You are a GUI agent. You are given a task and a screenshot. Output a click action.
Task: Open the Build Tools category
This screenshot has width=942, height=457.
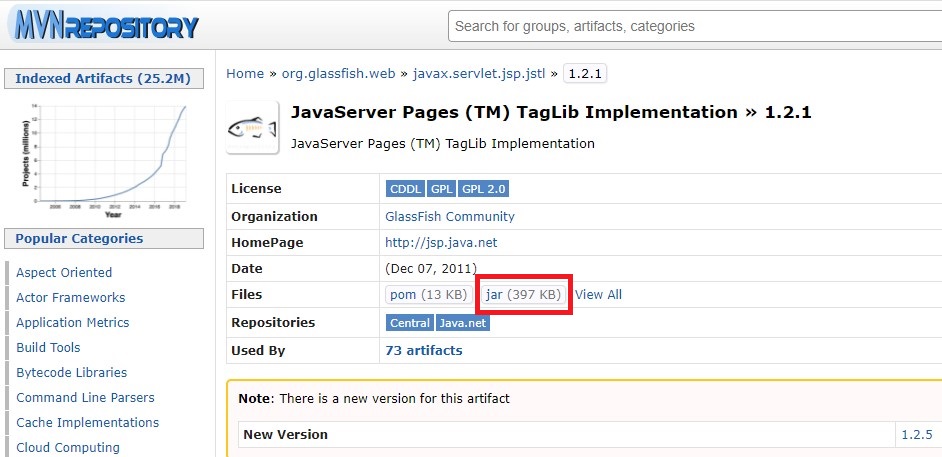(48, 348)
